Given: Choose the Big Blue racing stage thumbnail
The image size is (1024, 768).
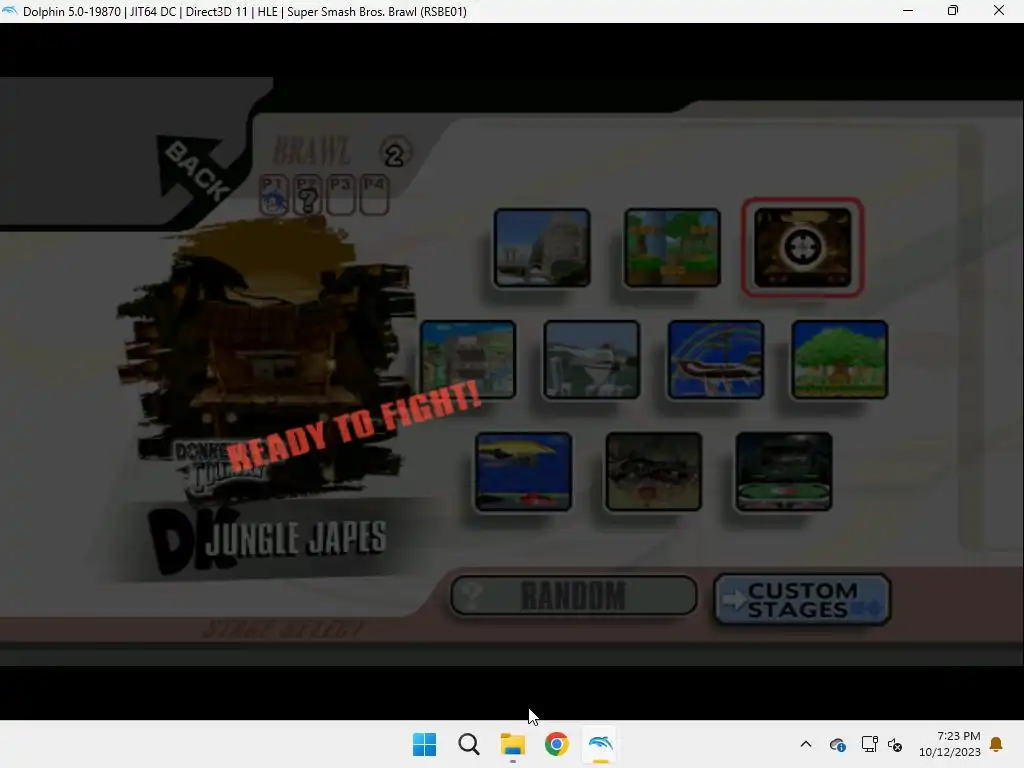Looking at the screenshot, I should click(x=524, y=472).
